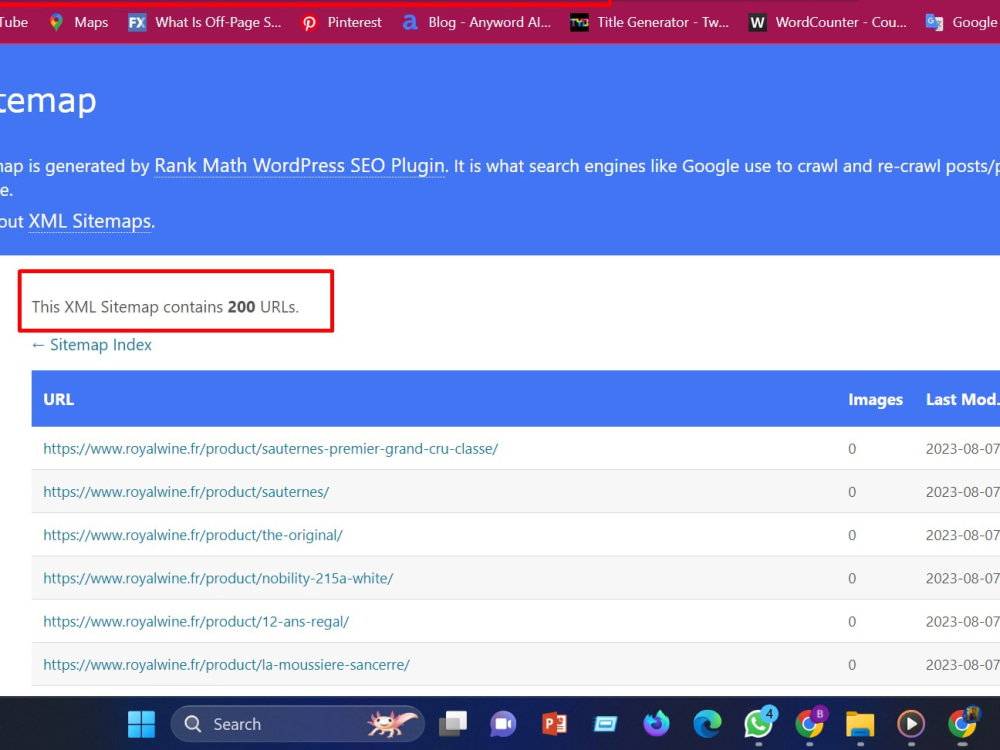Click the URL column header
The width and height of the screenshot is (1000, 750).
click(59, 399)
